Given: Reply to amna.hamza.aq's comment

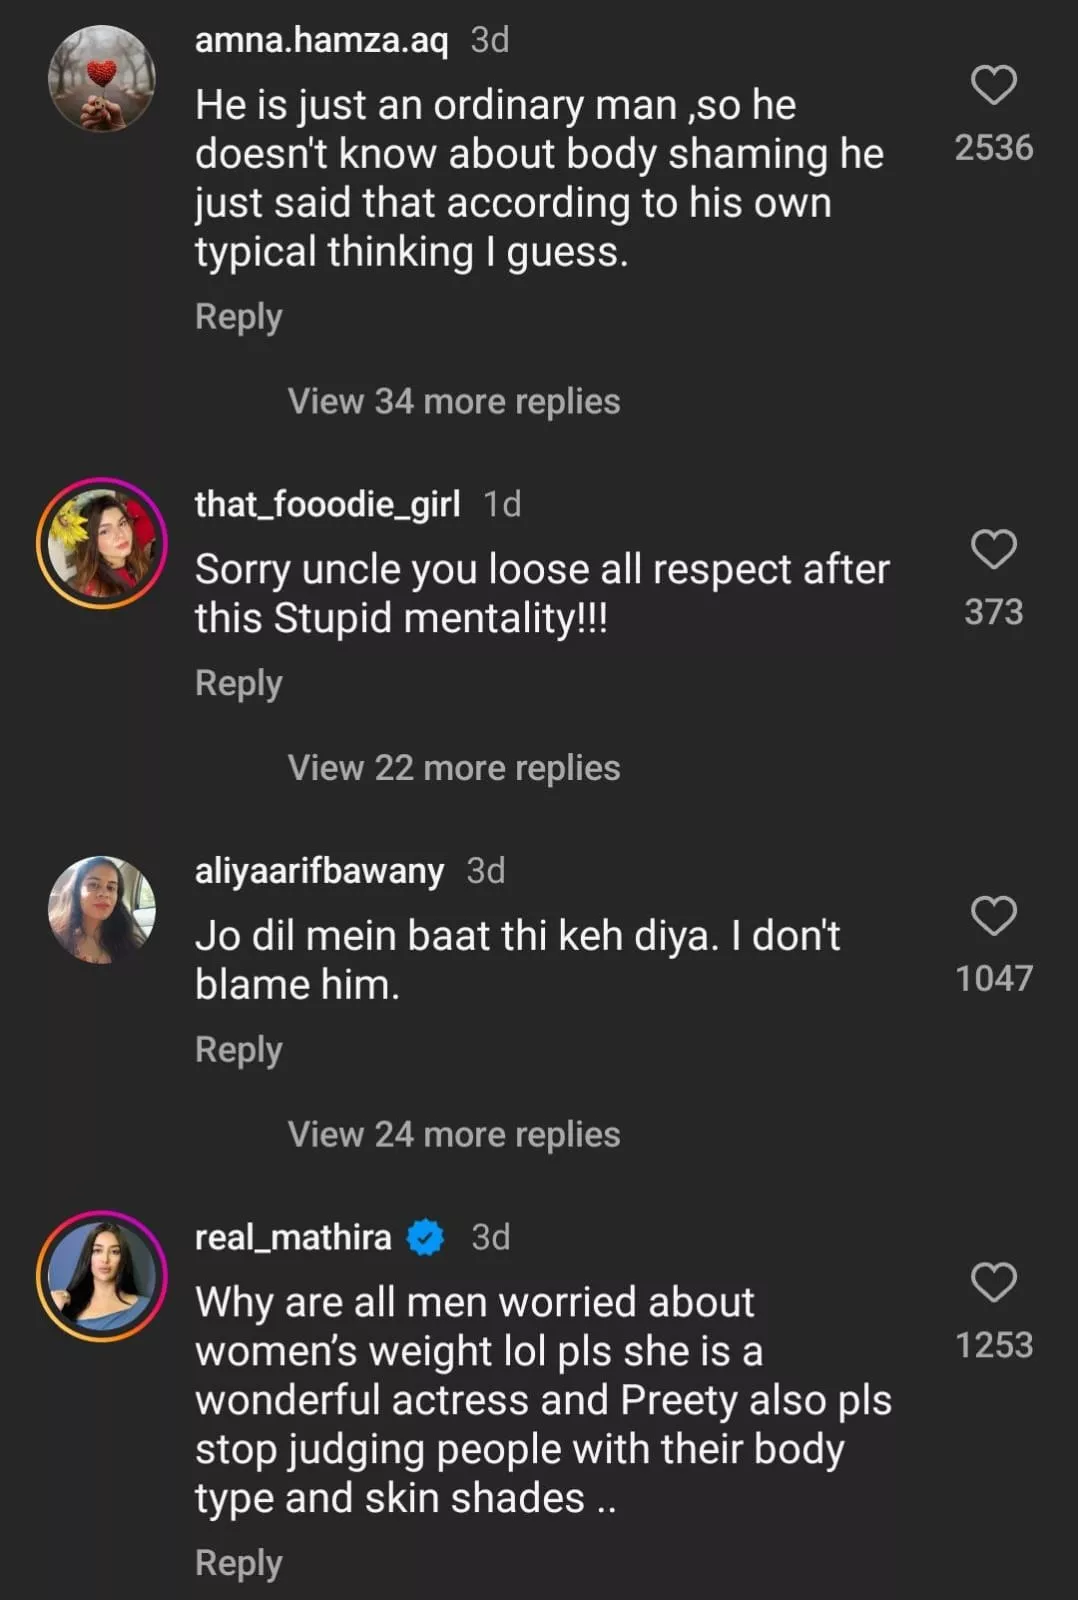Looking at the screenshot, I should coord(239,317).
